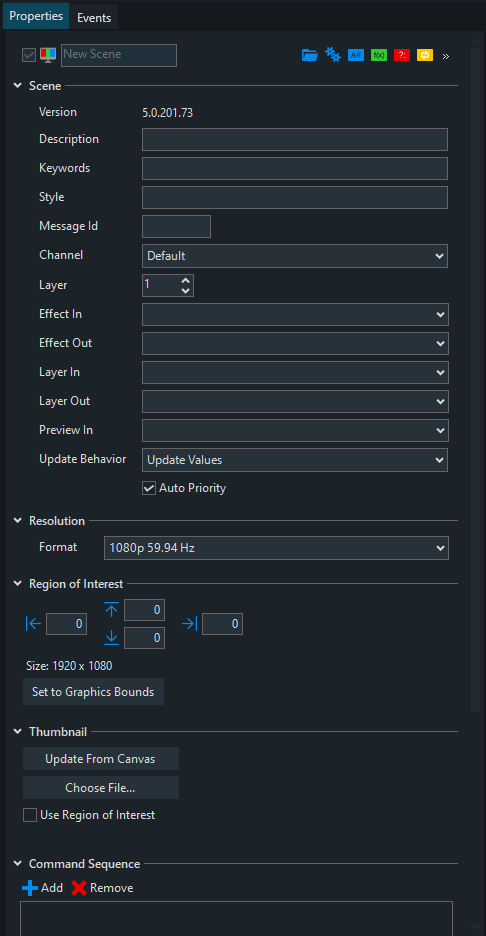The width and height of the screenshot is (486, 936).
Task: Enable Use Region of Interest checkbox
Action: 30,815
